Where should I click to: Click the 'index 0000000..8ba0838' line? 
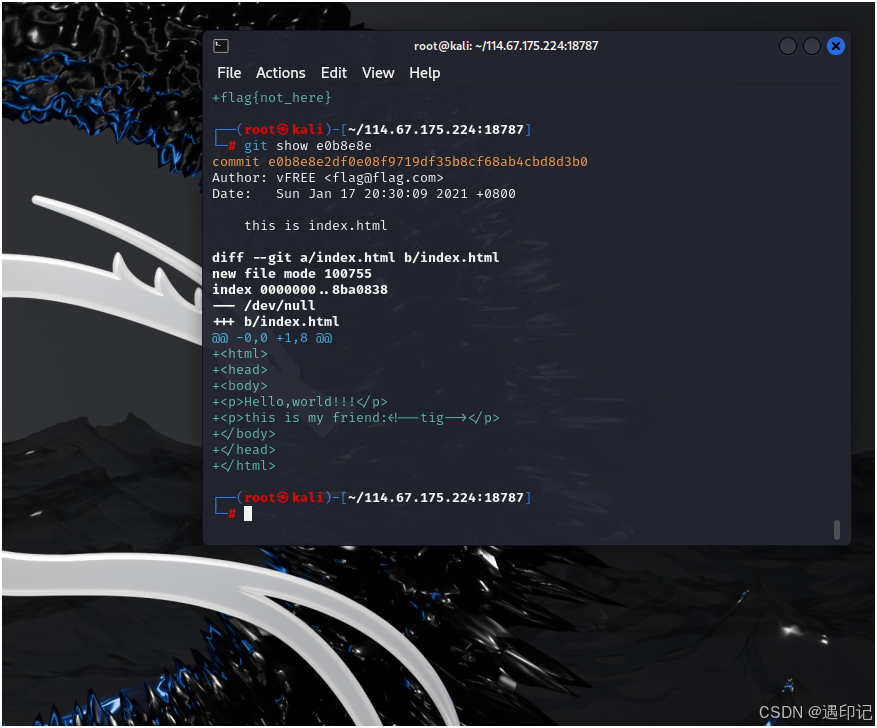pyautogui.click(x=300, y=290)
